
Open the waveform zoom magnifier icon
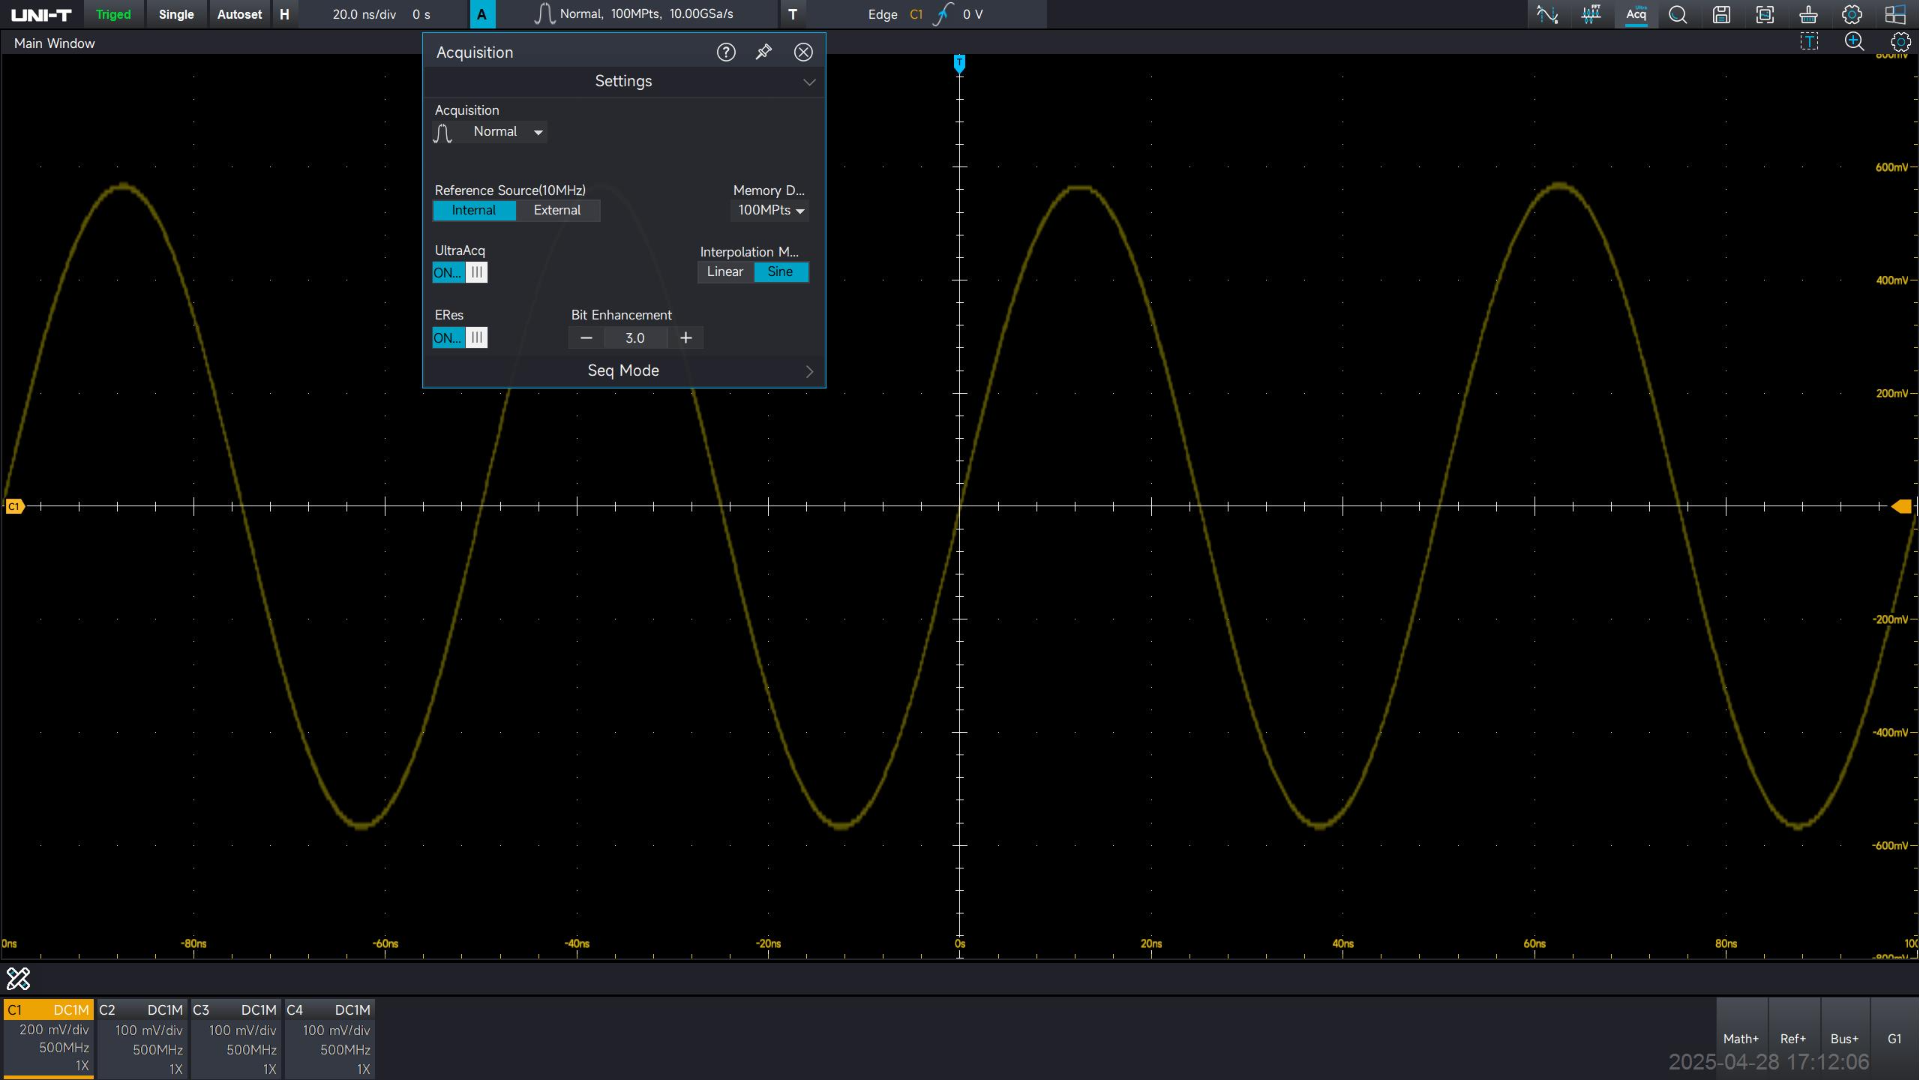click(1854, 42)
